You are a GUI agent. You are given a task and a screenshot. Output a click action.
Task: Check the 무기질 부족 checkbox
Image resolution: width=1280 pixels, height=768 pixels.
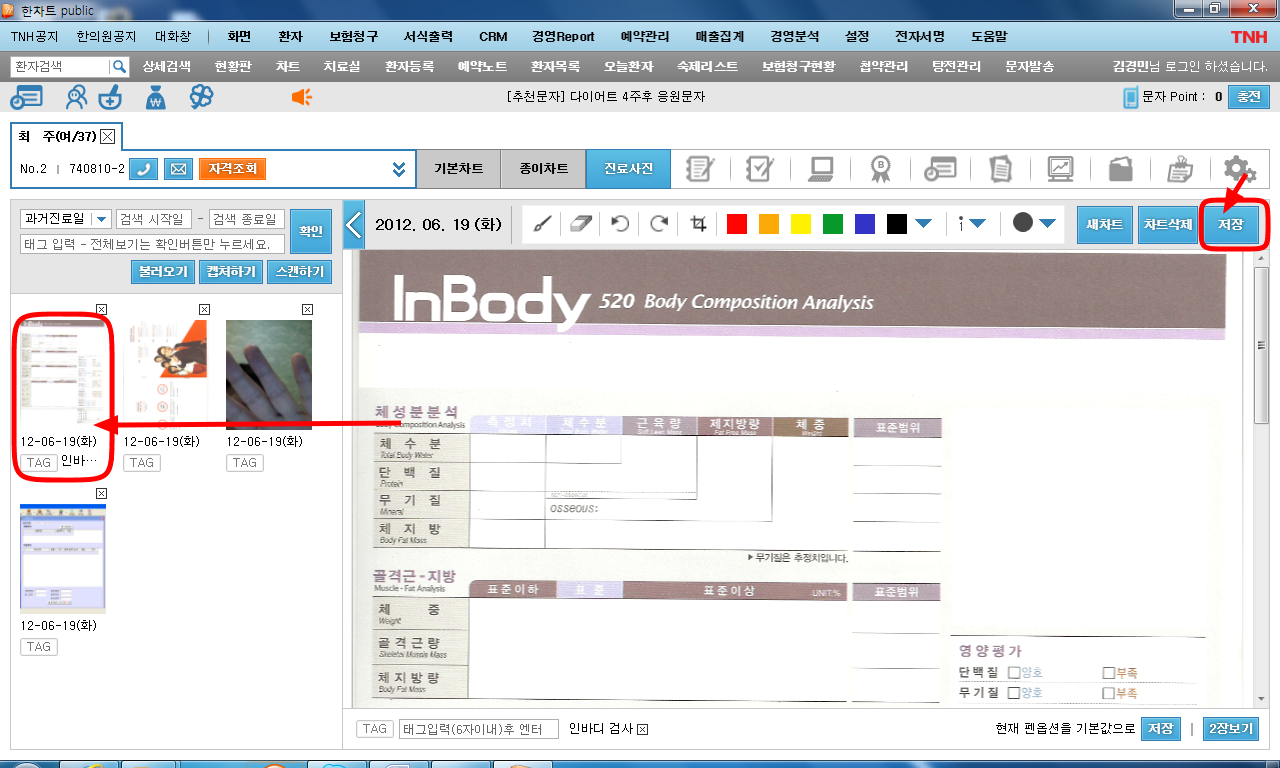pos(1108,693)
